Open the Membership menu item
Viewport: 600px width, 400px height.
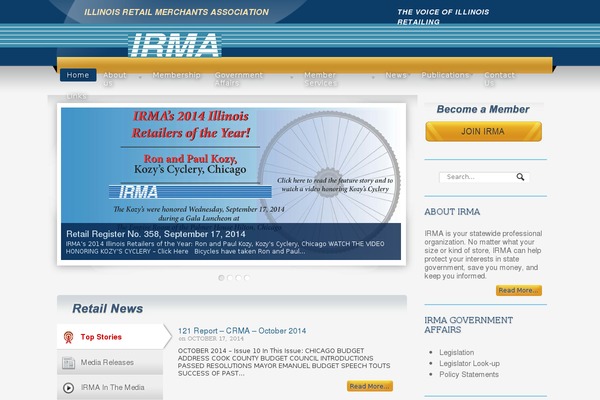click(x=176, y=75)
